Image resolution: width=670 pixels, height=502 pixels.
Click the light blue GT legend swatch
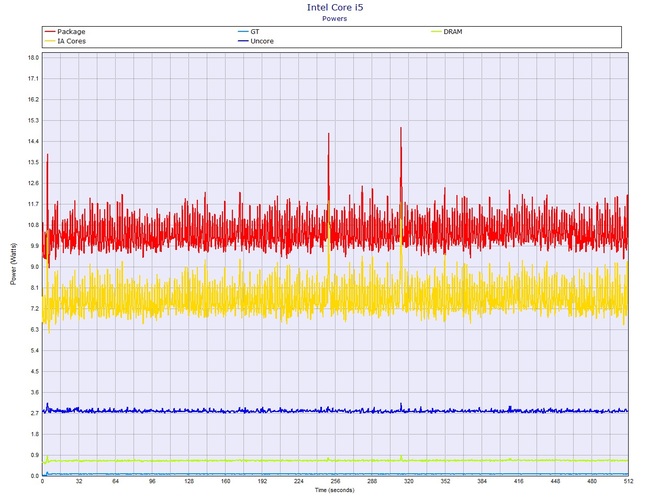pos(243,32)
